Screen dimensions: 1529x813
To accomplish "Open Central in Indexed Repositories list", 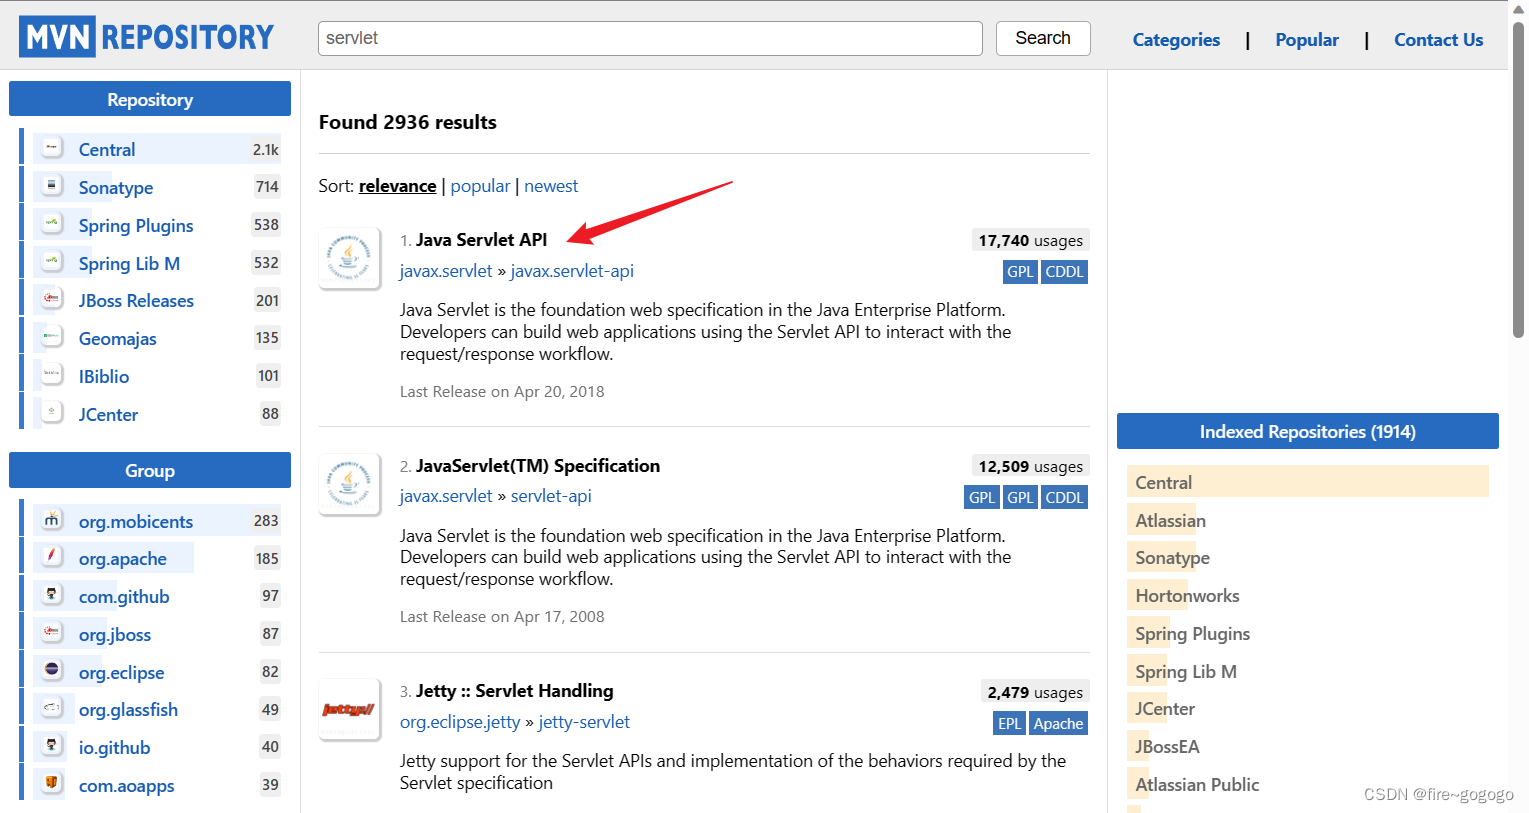I will click(x=1164, y=483).
